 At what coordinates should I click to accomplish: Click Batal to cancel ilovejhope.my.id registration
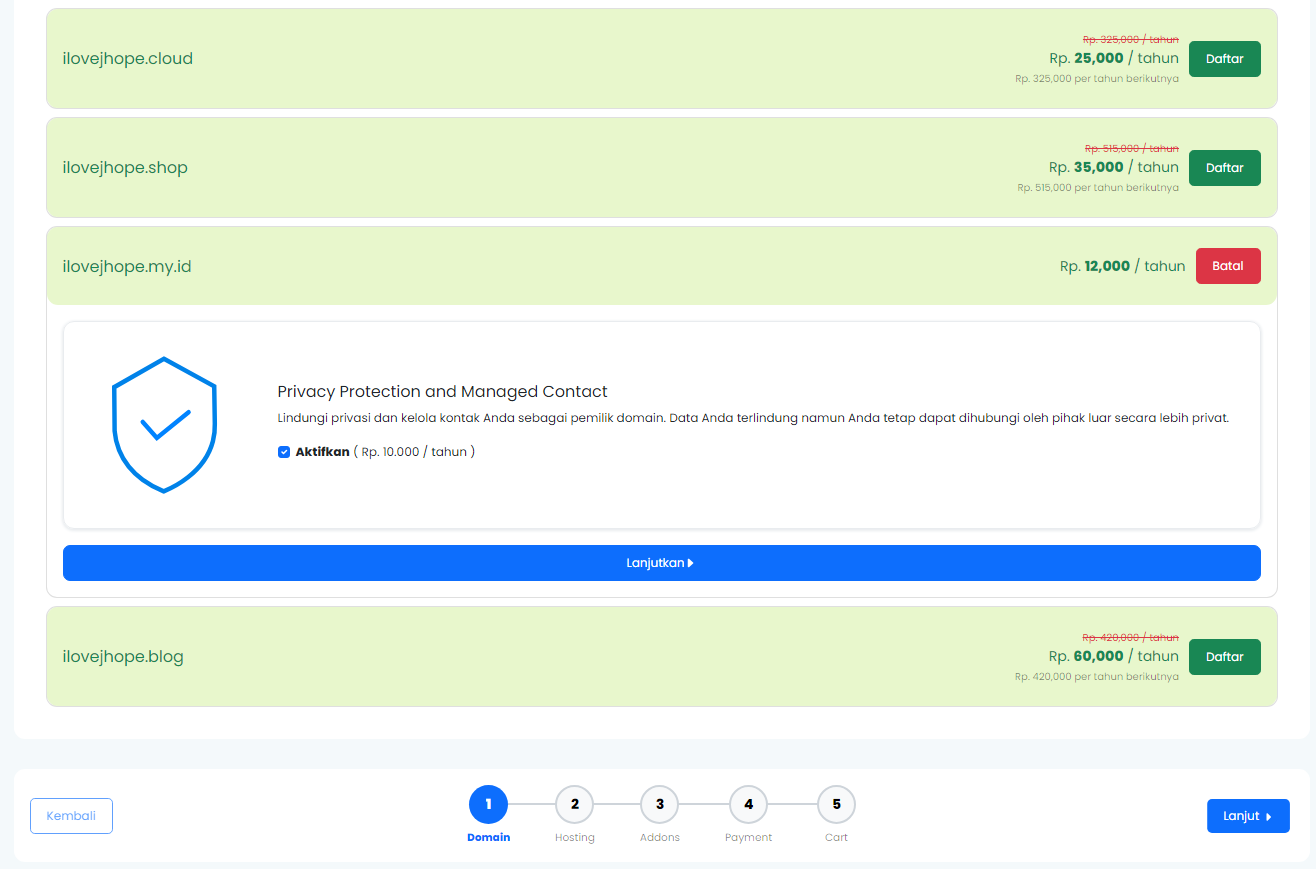[x=1228, y=265]
